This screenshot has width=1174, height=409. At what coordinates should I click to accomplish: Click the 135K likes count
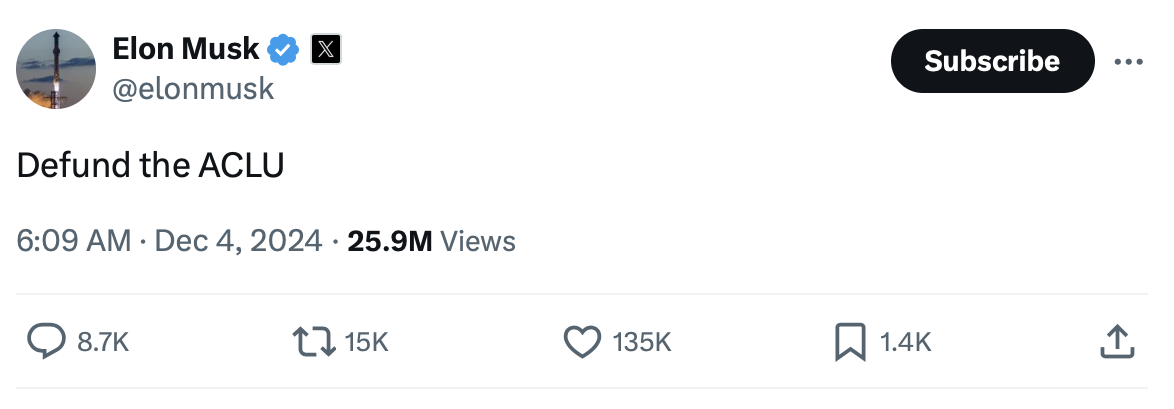point(641,342)
